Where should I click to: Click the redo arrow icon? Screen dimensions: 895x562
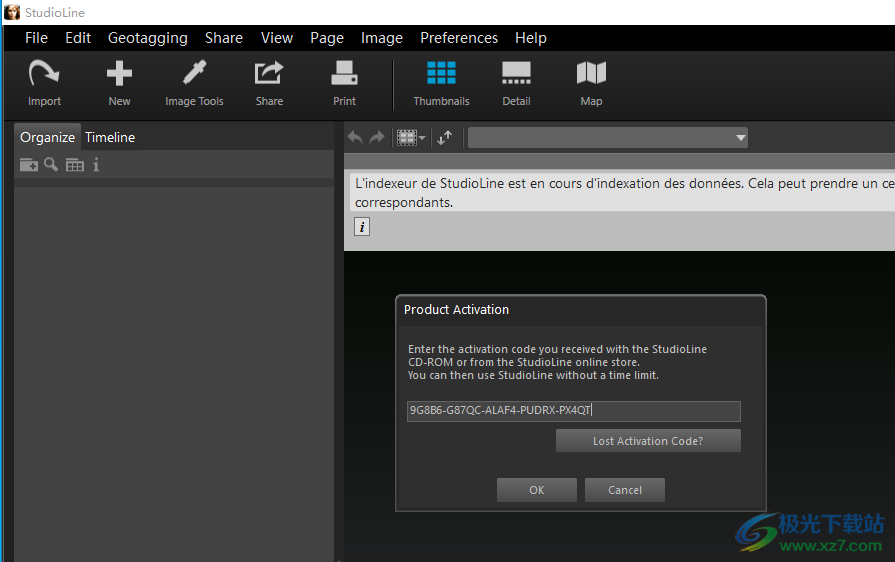(x=377, y=138)
